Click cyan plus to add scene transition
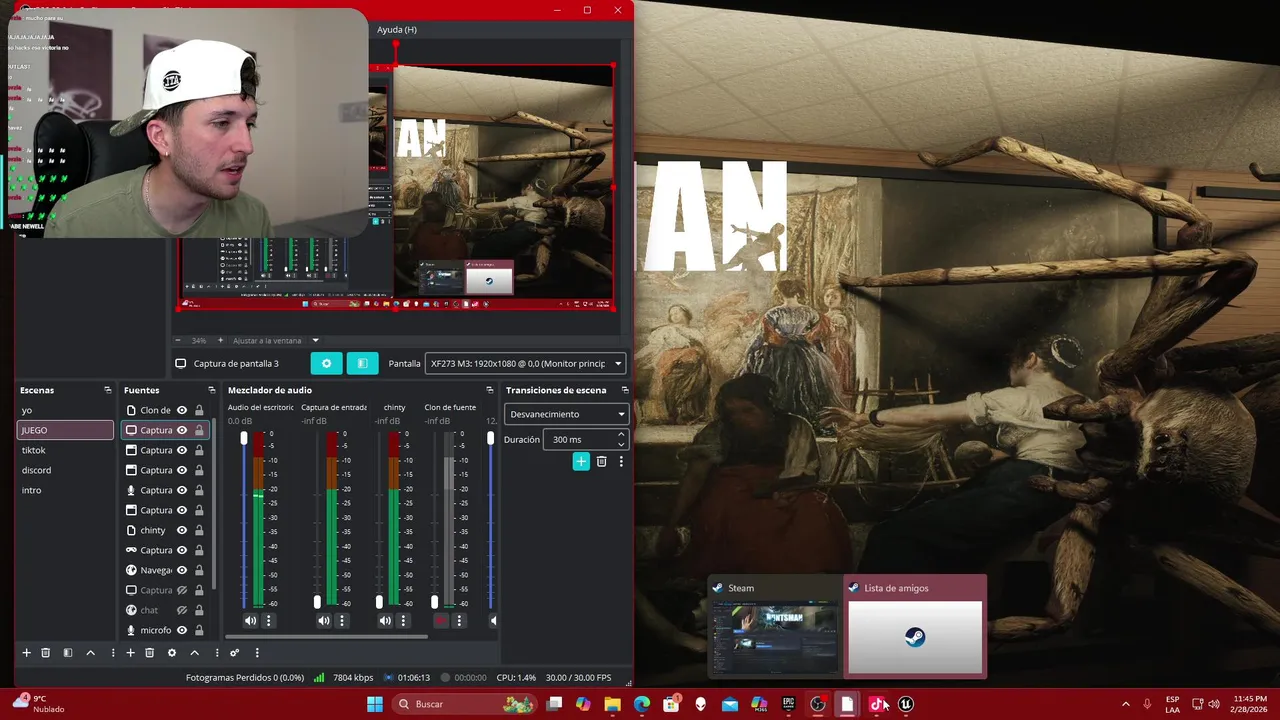Viewport: 1280px width, 720px height. coord(581,461)
